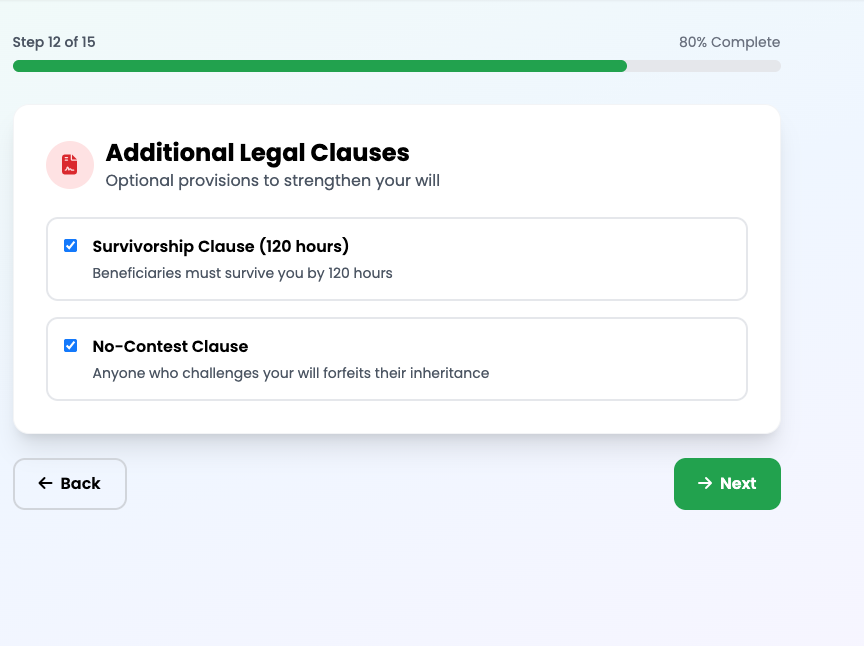This screenshot has width=864, height=646.
Task: Click the green filled progress bar
Action: [320, 66]
